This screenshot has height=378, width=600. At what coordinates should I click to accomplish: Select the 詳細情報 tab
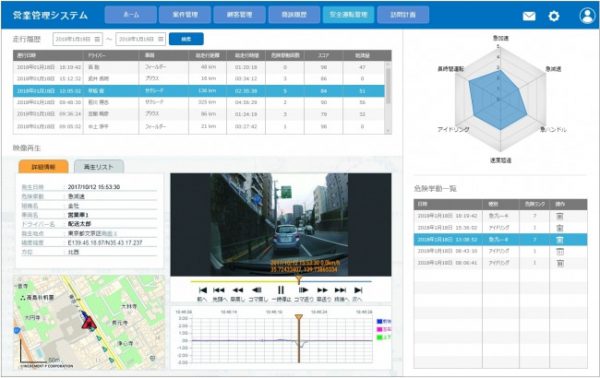coord(43,166)
